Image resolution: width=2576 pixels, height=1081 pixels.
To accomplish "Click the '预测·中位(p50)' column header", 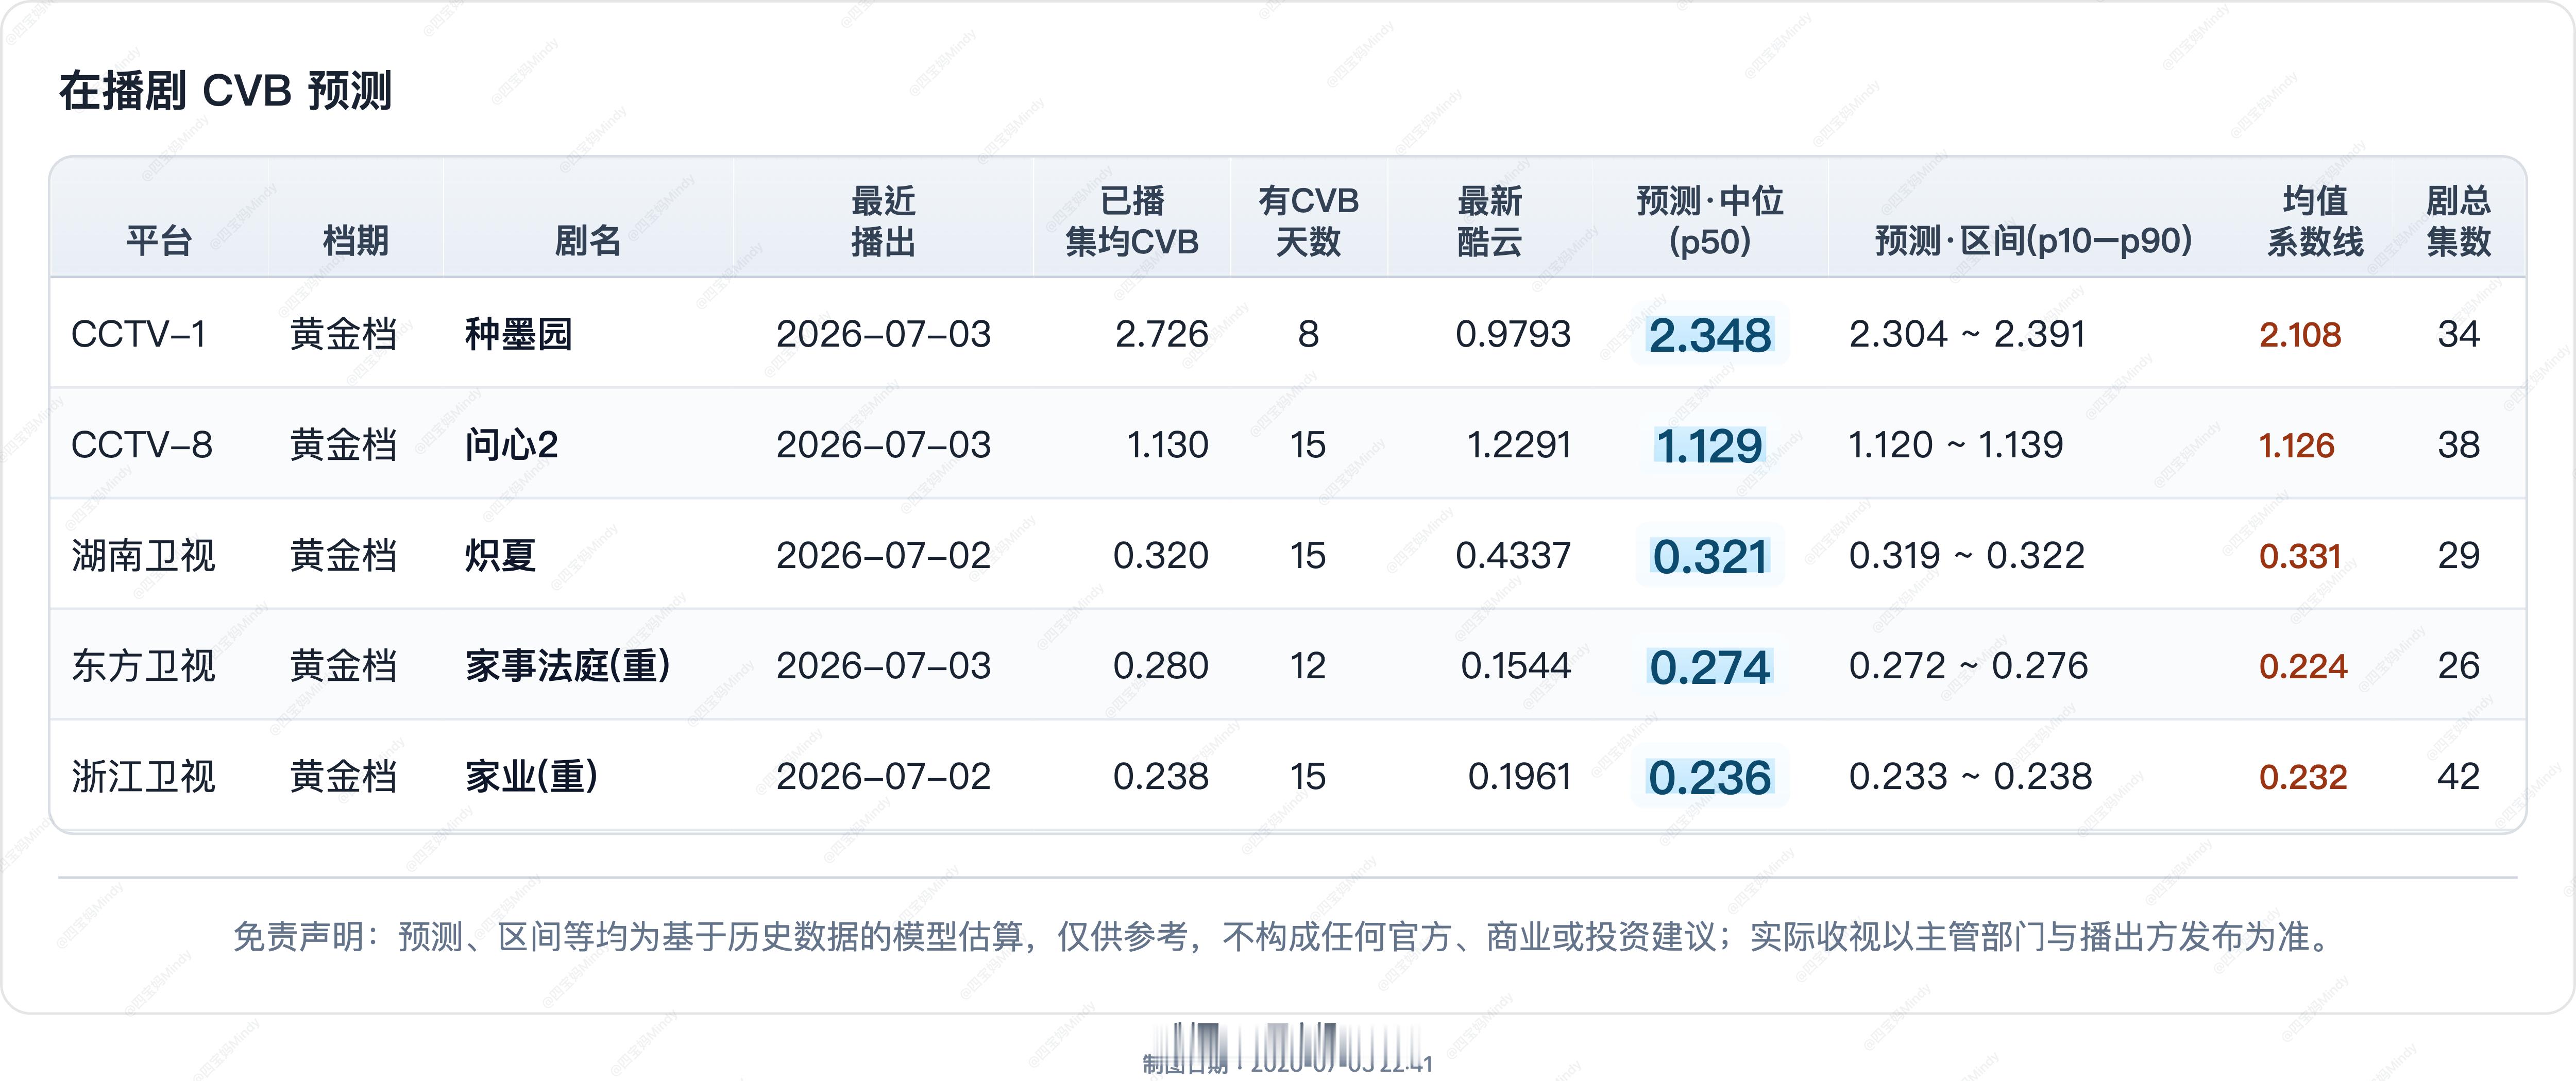I will click(x=1710, y=221).
